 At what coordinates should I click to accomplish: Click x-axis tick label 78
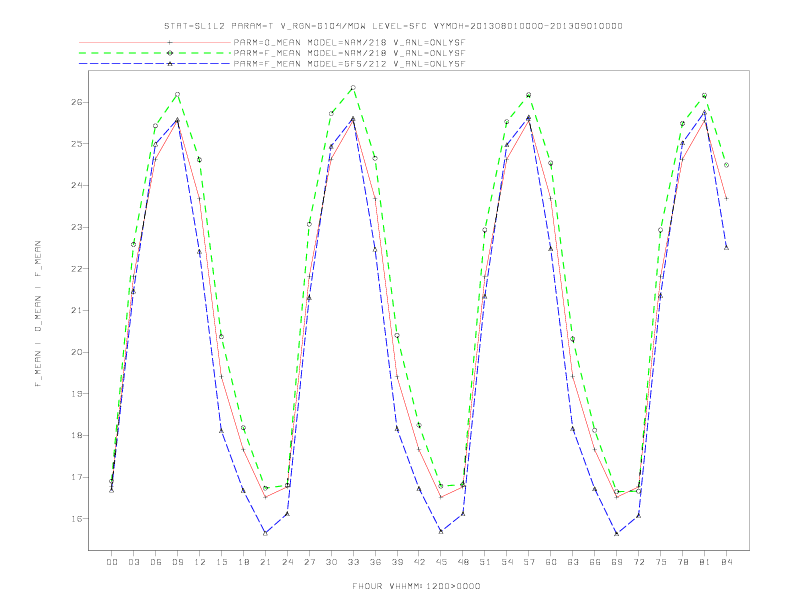(x=683, y=562)
